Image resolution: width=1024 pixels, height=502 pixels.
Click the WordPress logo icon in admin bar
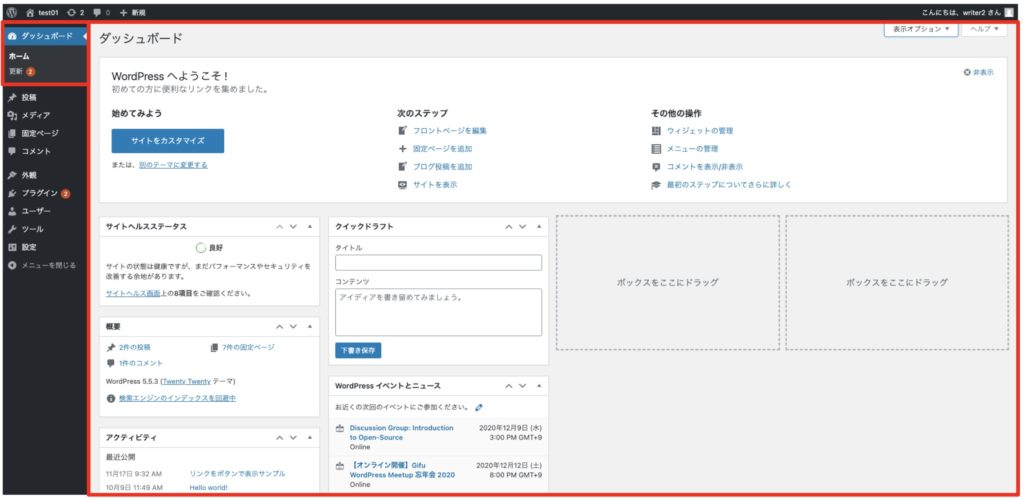(x=10, y=12)
